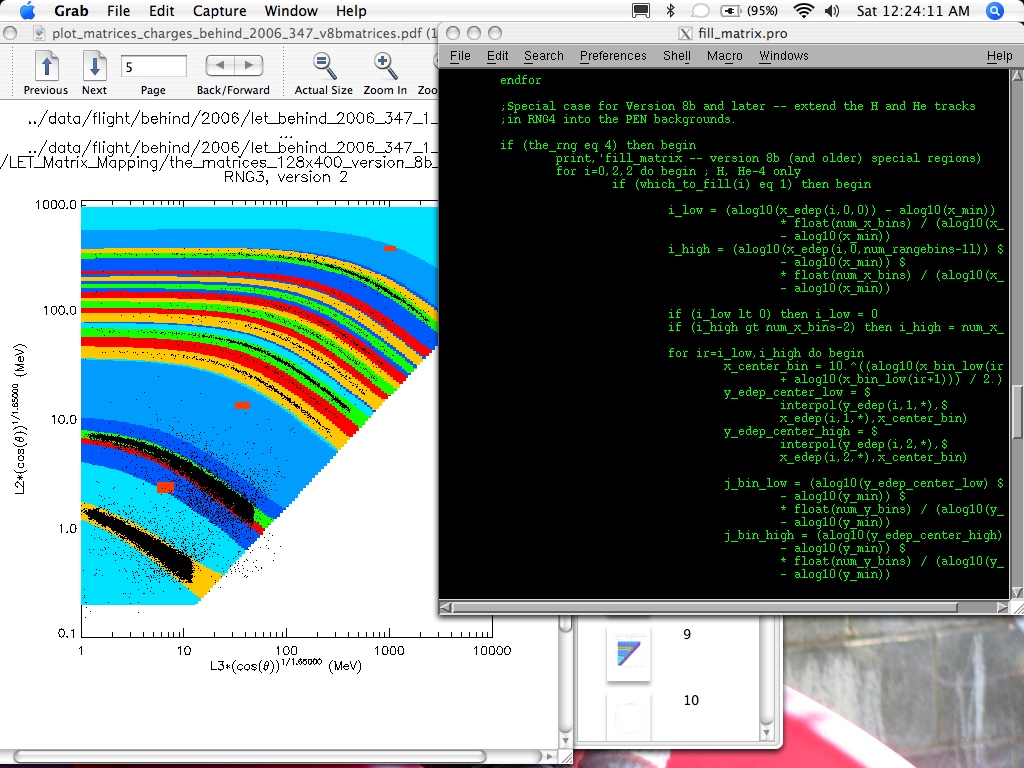Select page 9 thumbnail in the drawer
This screenshot has height=768, width=1024.
coord(628,653)
